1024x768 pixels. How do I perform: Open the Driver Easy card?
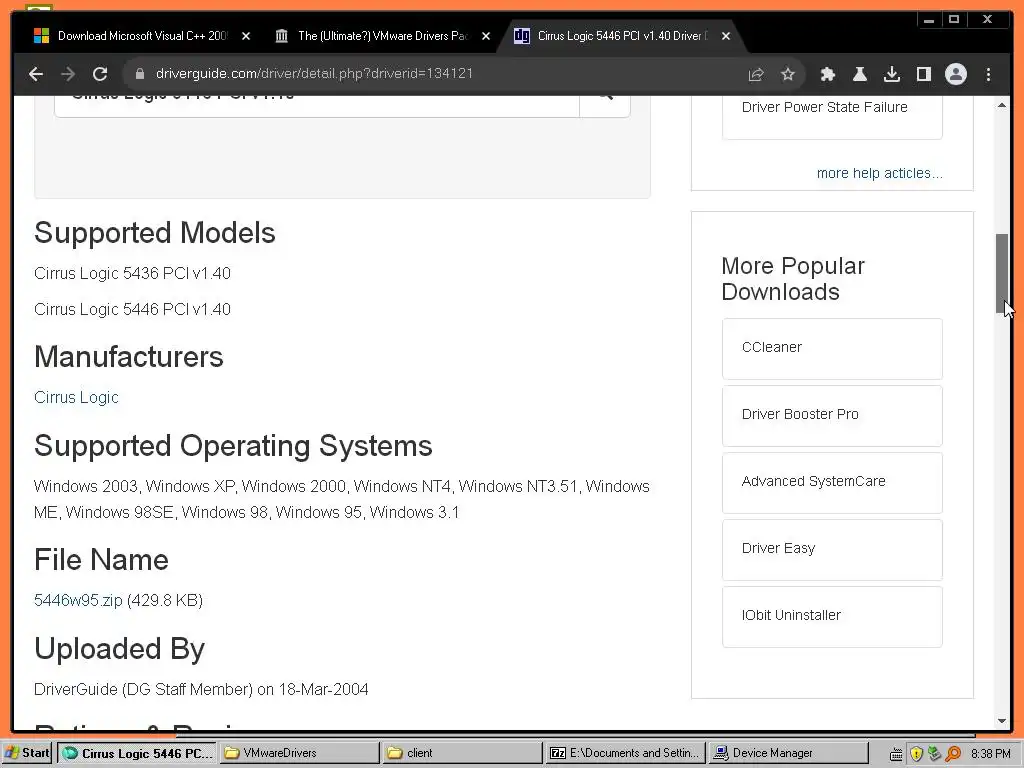[x=832, y=550]
